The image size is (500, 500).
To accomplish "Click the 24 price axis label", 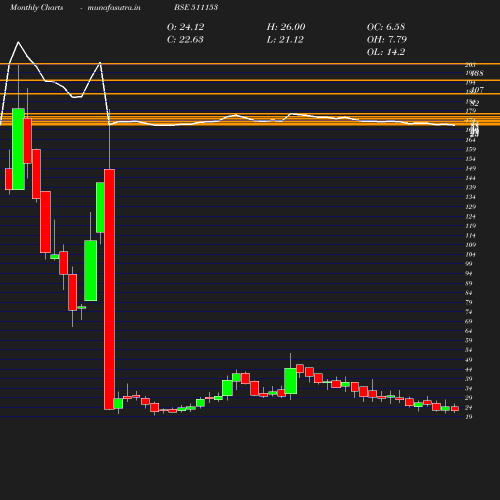I will click(x=469, y=408).
